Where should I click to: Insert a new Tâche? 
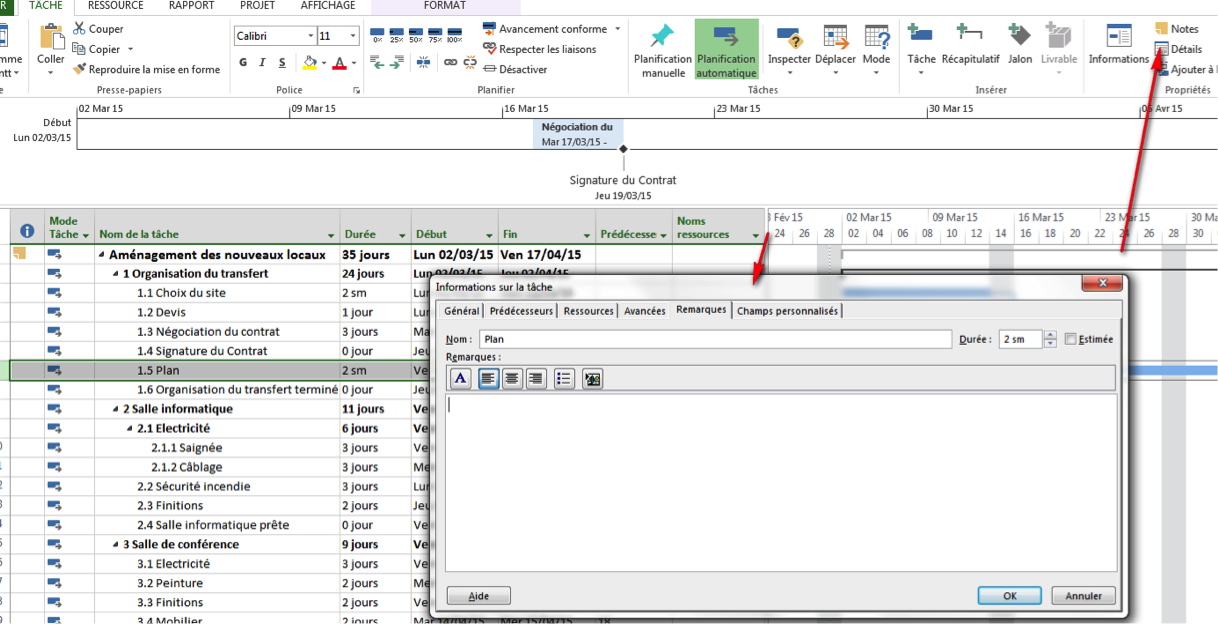click(921, 46)
